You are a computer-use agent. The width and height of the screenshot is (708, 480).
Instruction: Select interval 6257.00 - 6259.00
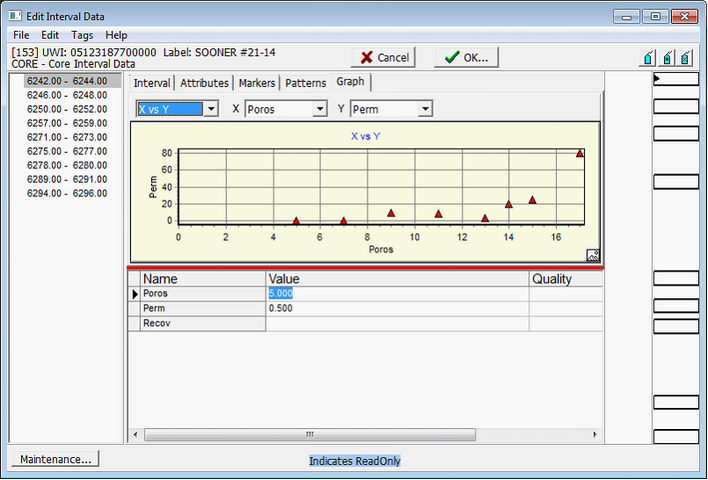pyautogui.click(x=66, y=123)
